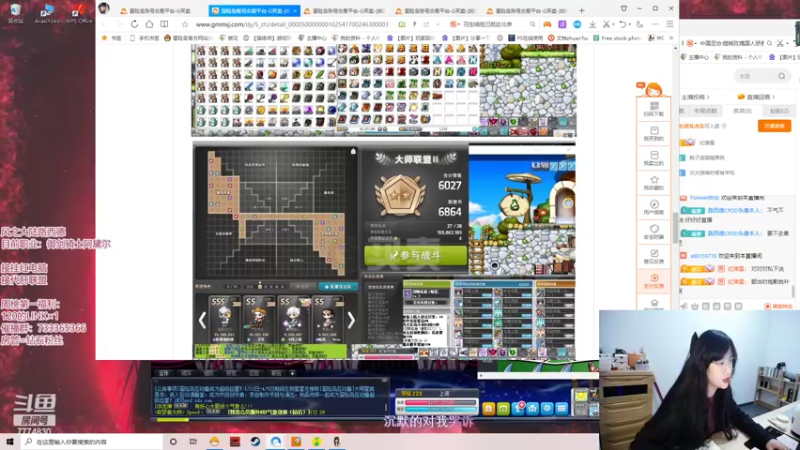Click the purple extension icon in toolbar
The width and height of the screenshot is (800, 450).
point(562,24)
